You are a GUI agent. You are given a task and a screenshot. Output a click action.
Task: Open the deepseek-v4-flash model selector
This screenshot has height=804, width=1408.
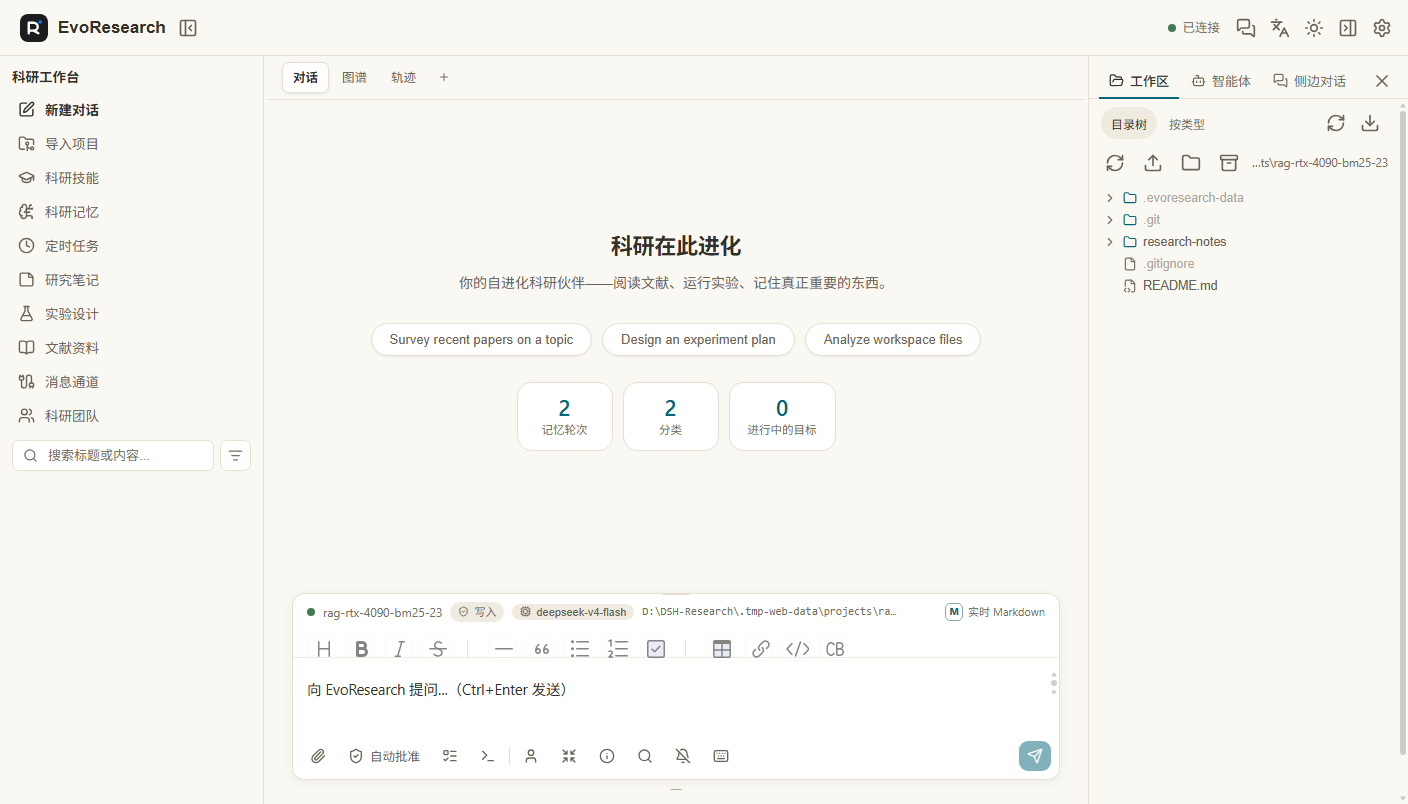pos(573,612)
